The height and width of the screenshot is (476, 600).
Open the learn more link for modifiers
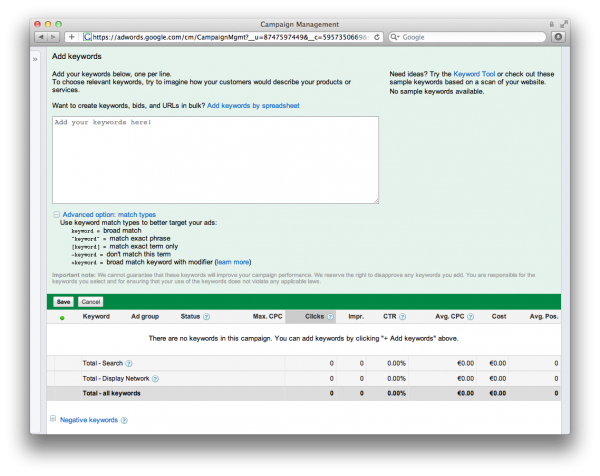232,262
